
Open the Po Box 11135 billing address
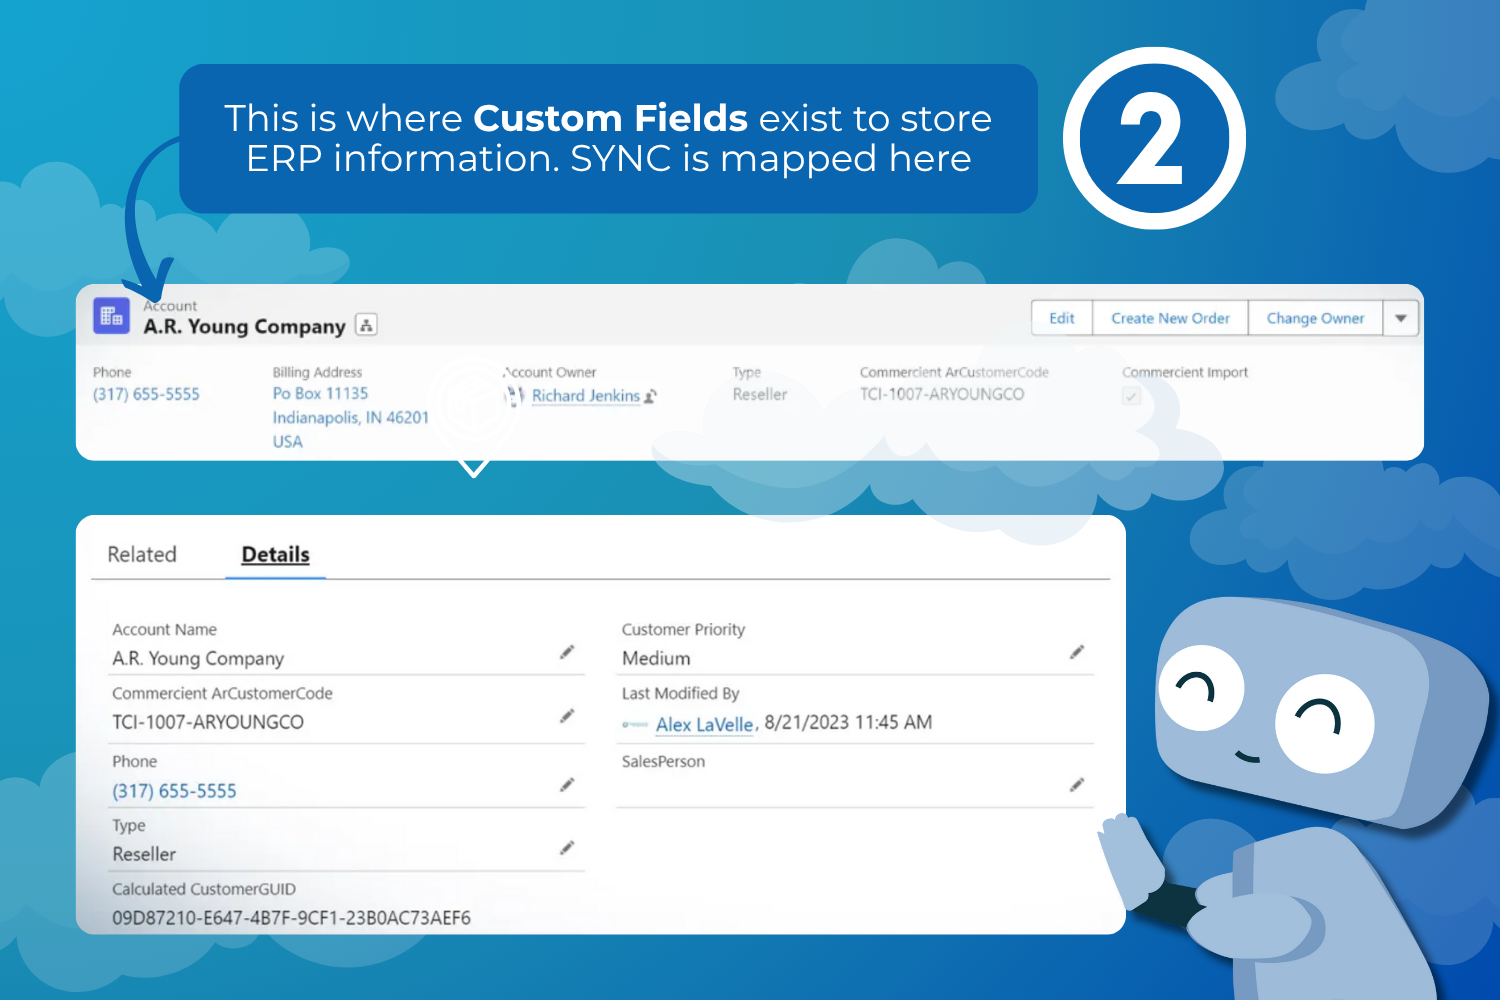pyautogui.click(x=320, y=394)
